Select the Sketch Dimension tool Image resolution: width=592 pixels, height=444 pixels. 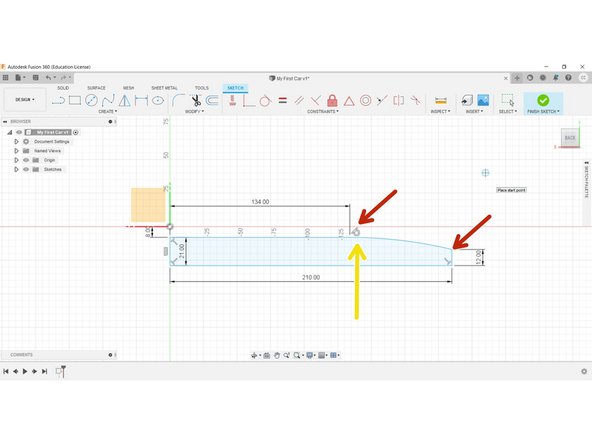coord(141,100)
